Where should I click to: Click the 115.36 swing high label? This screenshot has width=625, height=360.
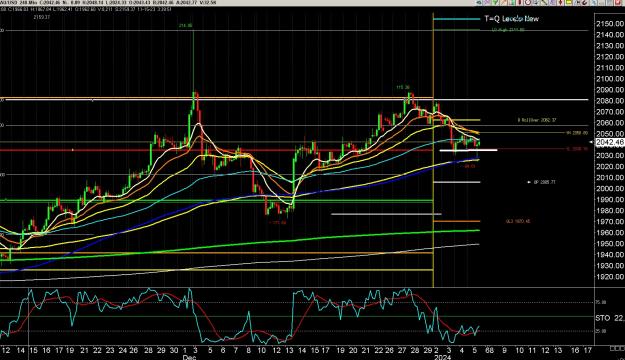click(x=403, y=87)
